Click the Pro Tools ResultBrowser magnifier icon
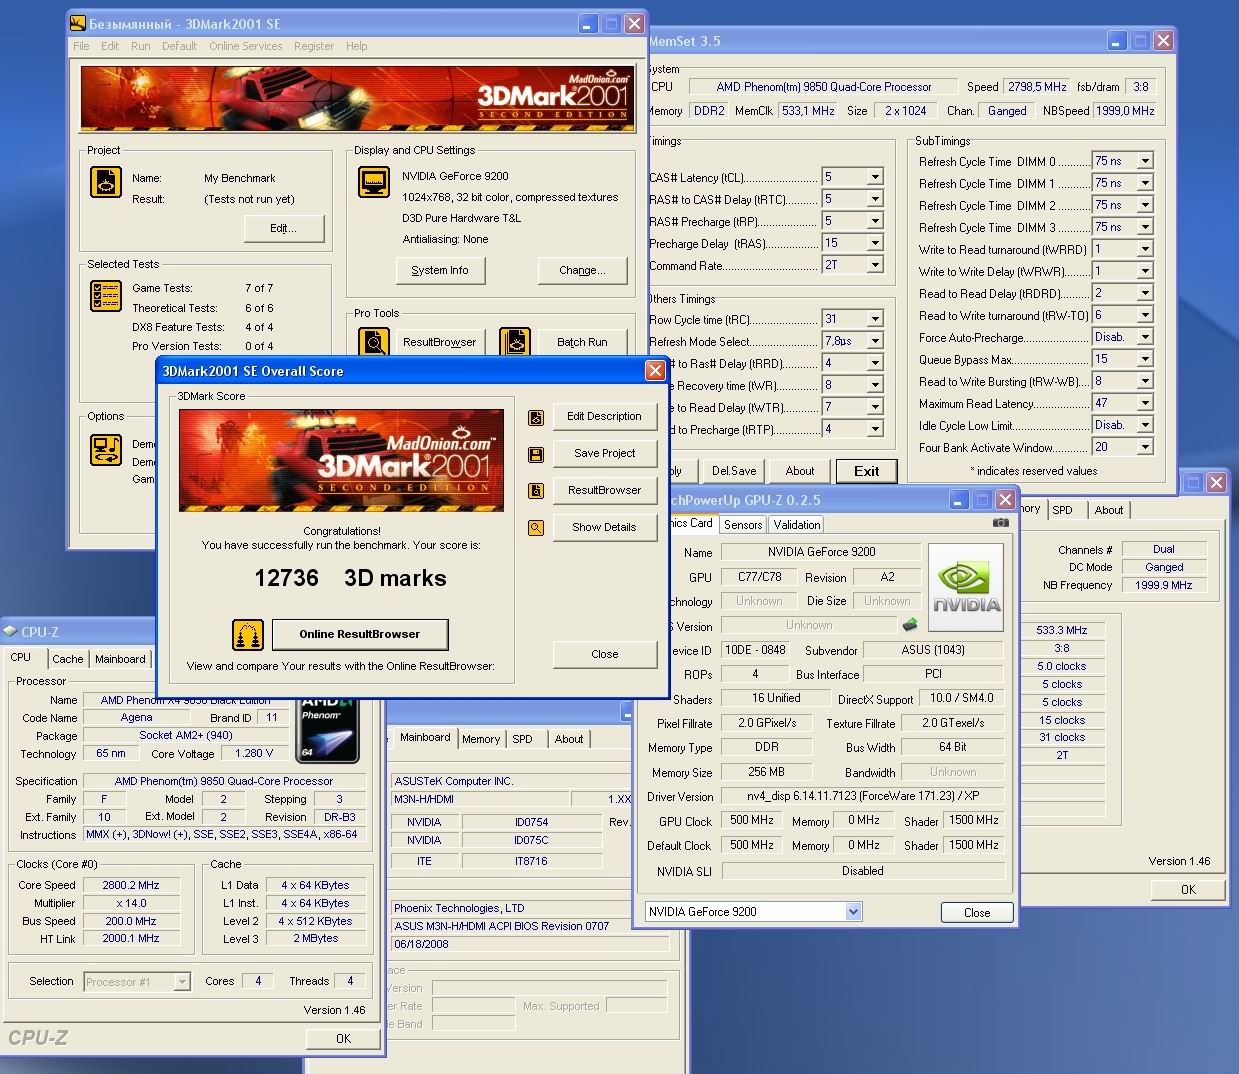This screenshot has height=1074, width=1239. (x=374, y=342)
